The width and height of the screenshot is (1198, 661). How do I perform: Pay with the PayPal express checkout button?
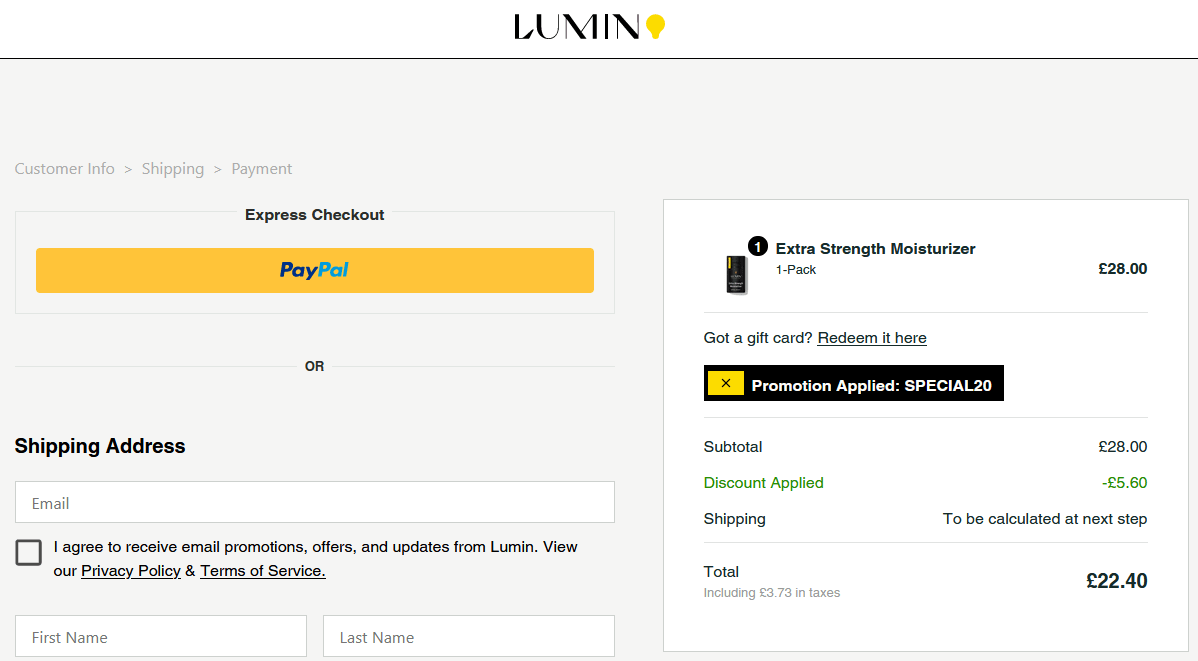click(315, 271)
